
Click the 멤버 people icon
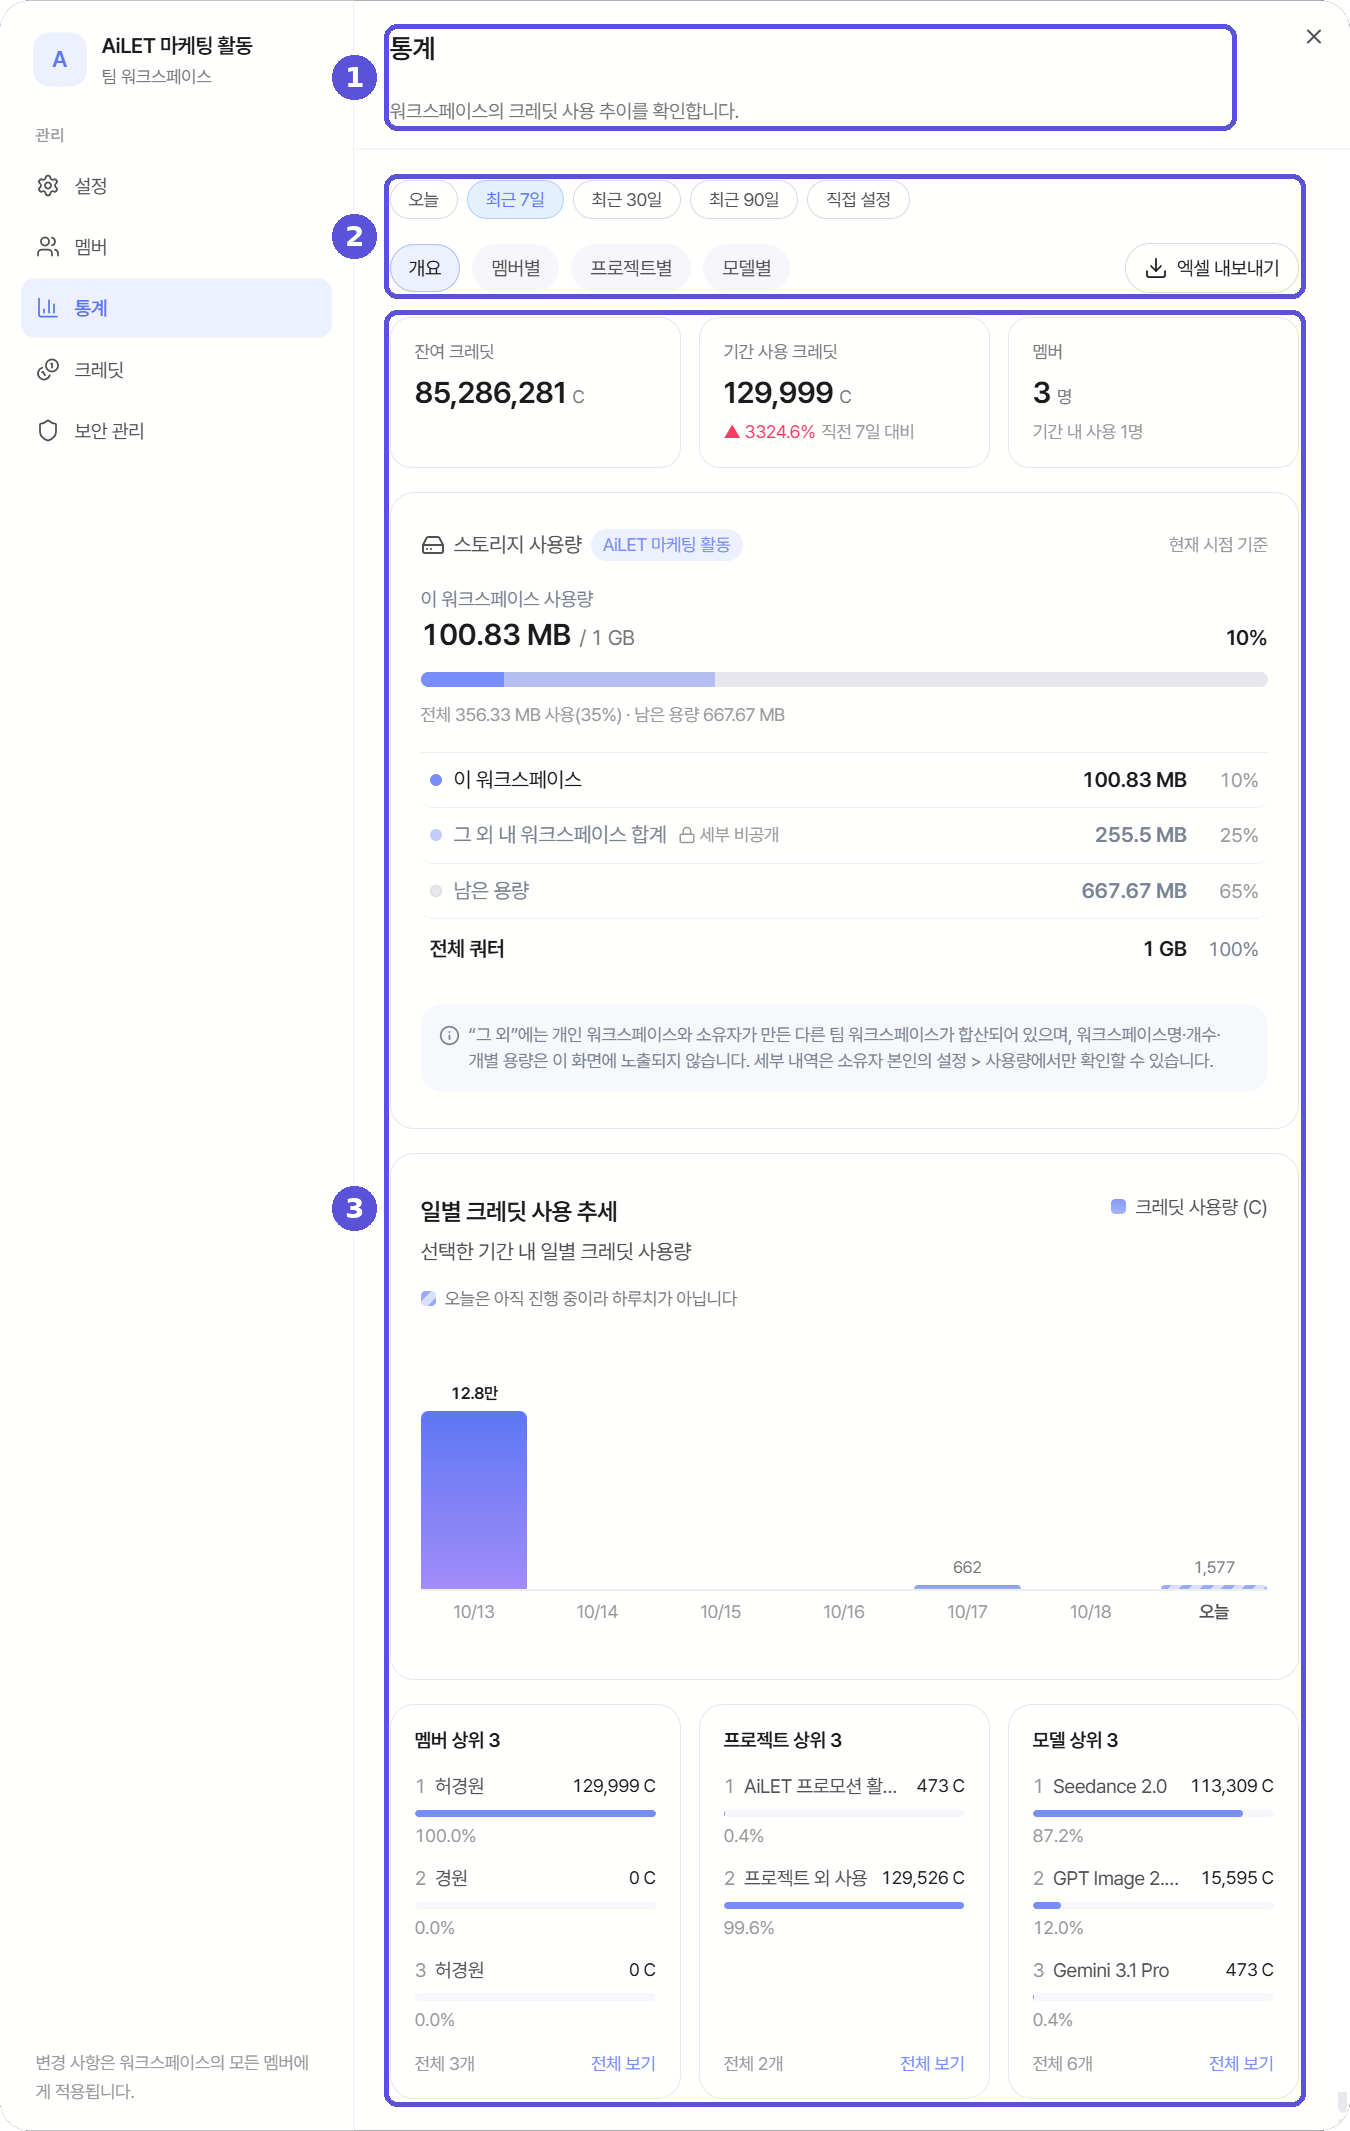pos(48,247)
